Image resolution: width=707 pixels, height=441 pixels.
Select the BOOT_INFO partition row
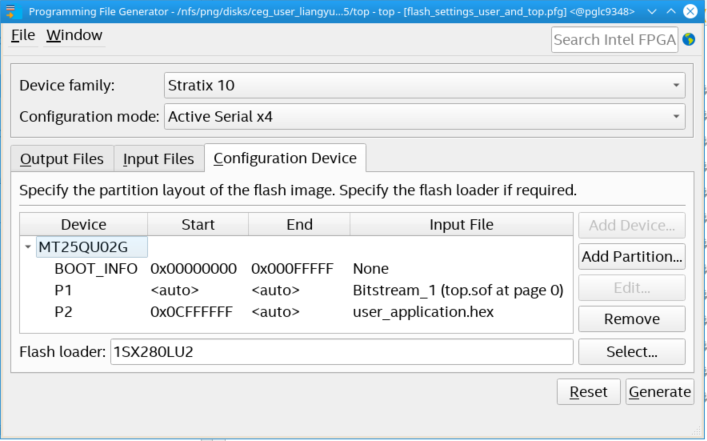pos(96,269)
